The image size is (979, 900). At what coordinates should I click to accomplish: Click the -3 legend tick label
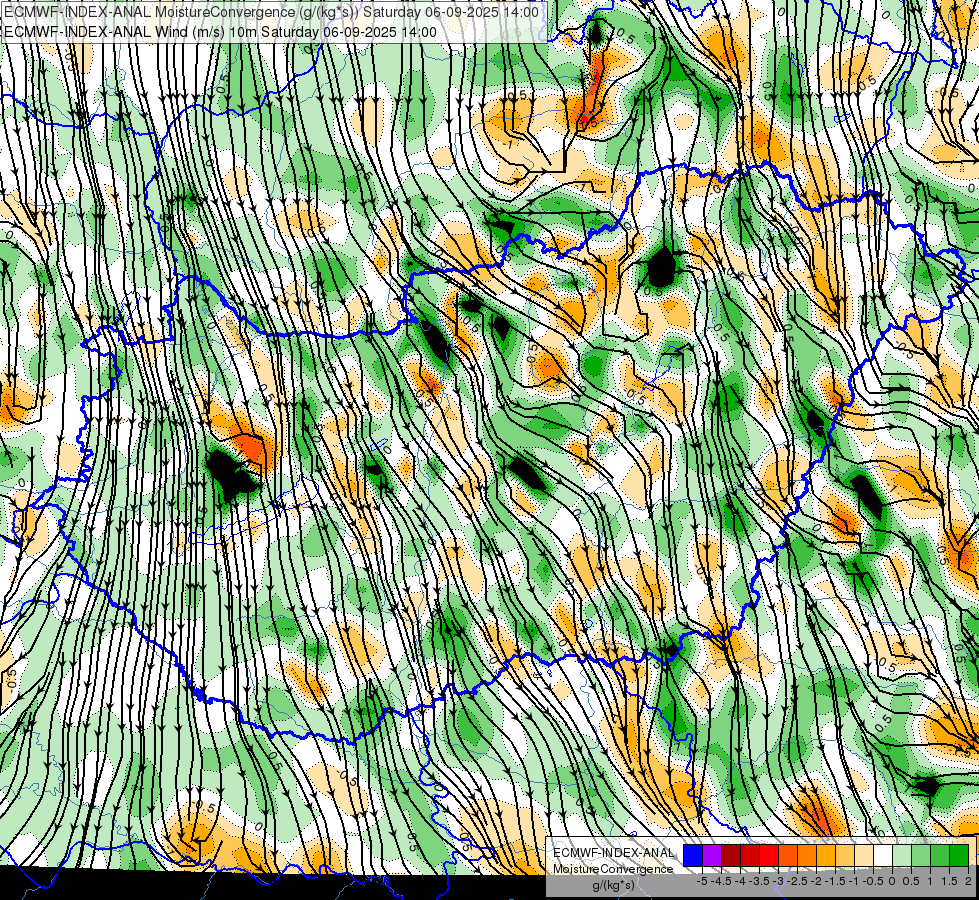(x=778, y=881)
